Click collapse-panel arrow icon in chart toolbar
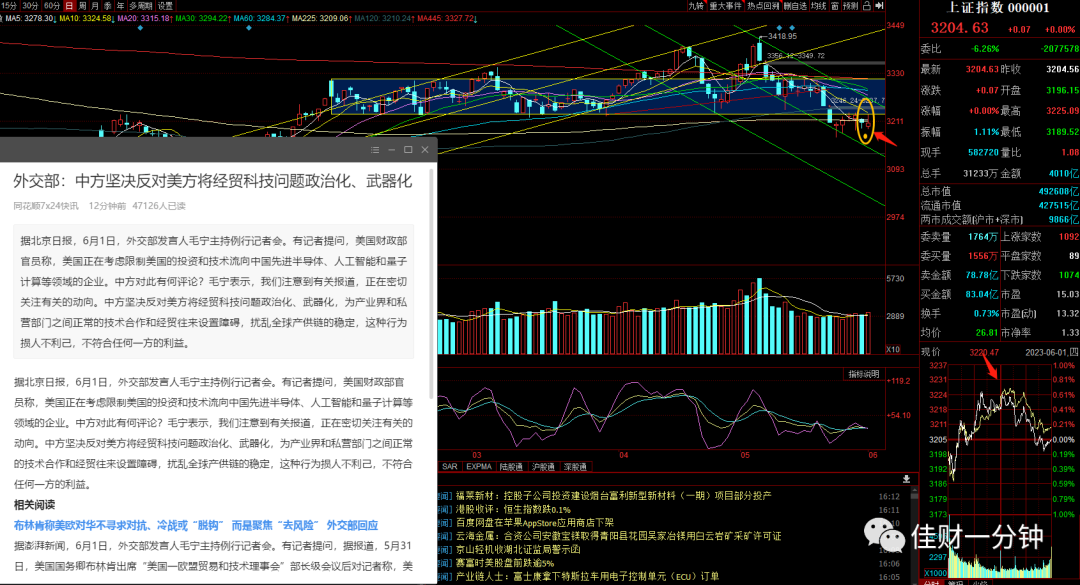This screenshot has width=1080, height=585. [x=879, y=6]
